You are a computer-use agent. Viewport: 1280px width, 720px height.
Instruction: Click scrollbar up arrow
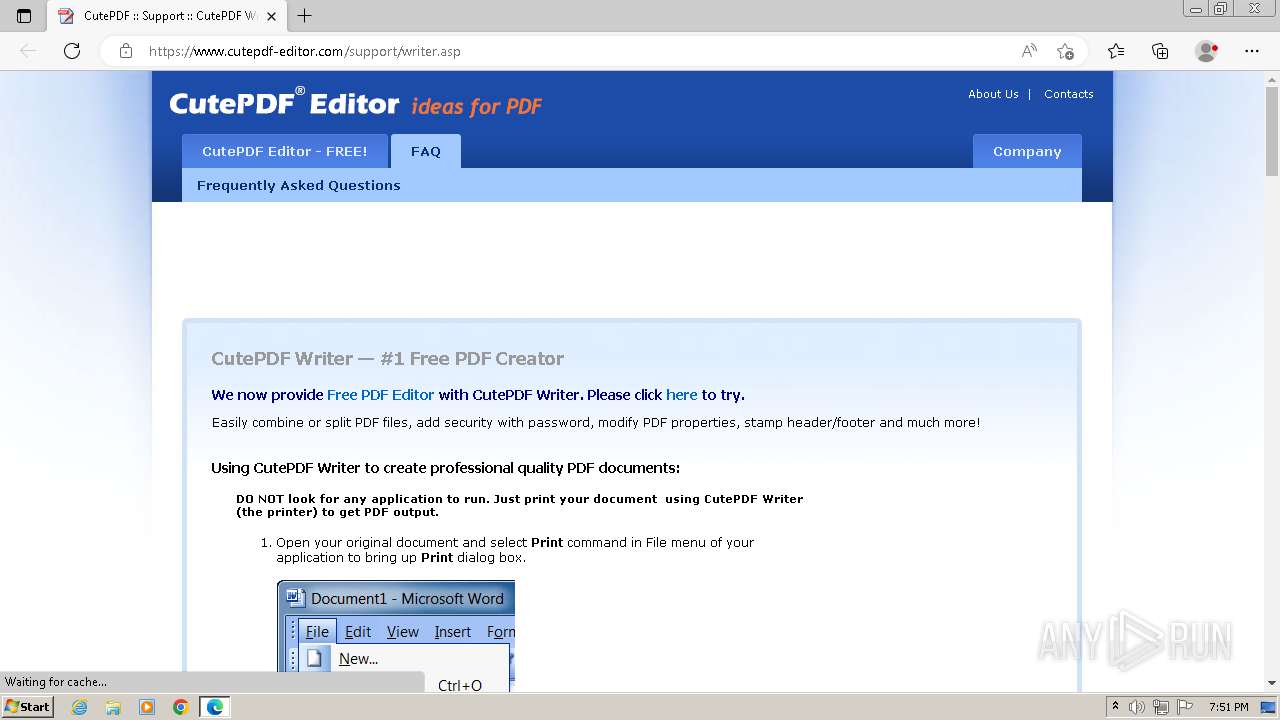pos(1271,78)
